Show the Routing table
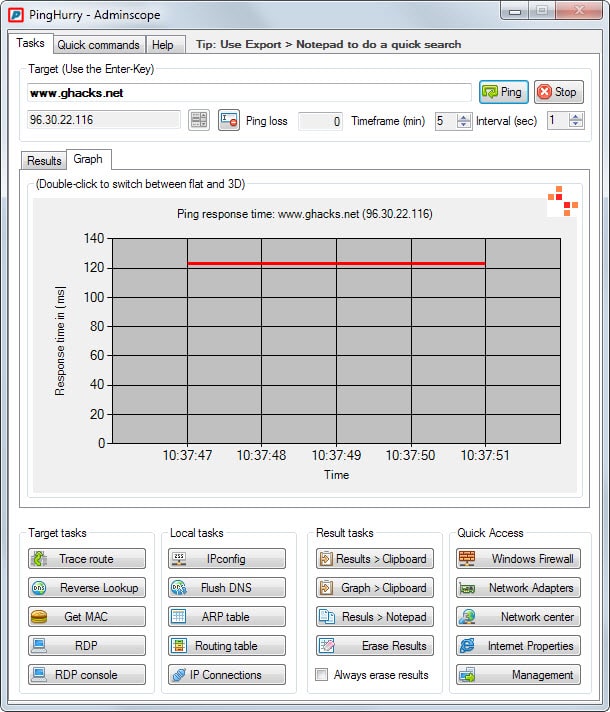610x712 pixels. (227, 646)
